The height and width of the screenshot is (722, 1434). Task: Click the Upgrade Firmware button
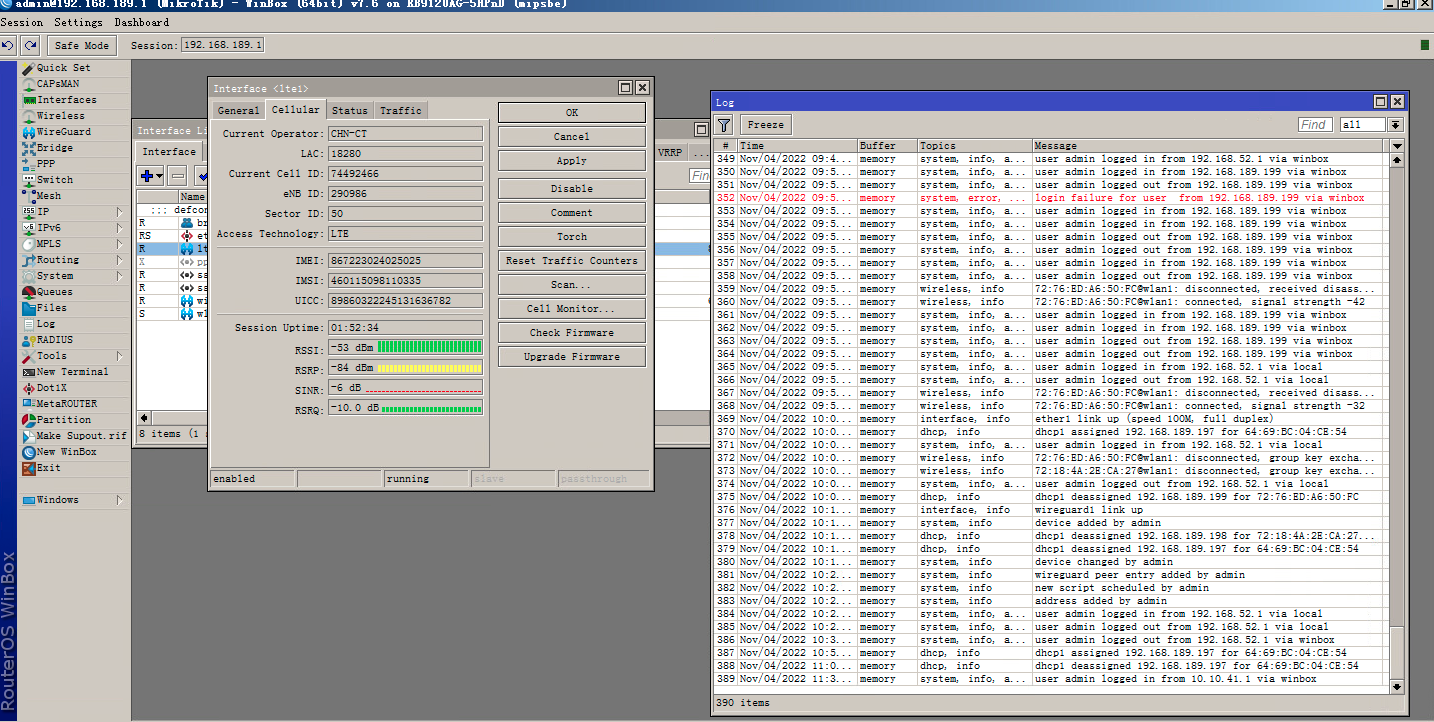tap(572, 357)
